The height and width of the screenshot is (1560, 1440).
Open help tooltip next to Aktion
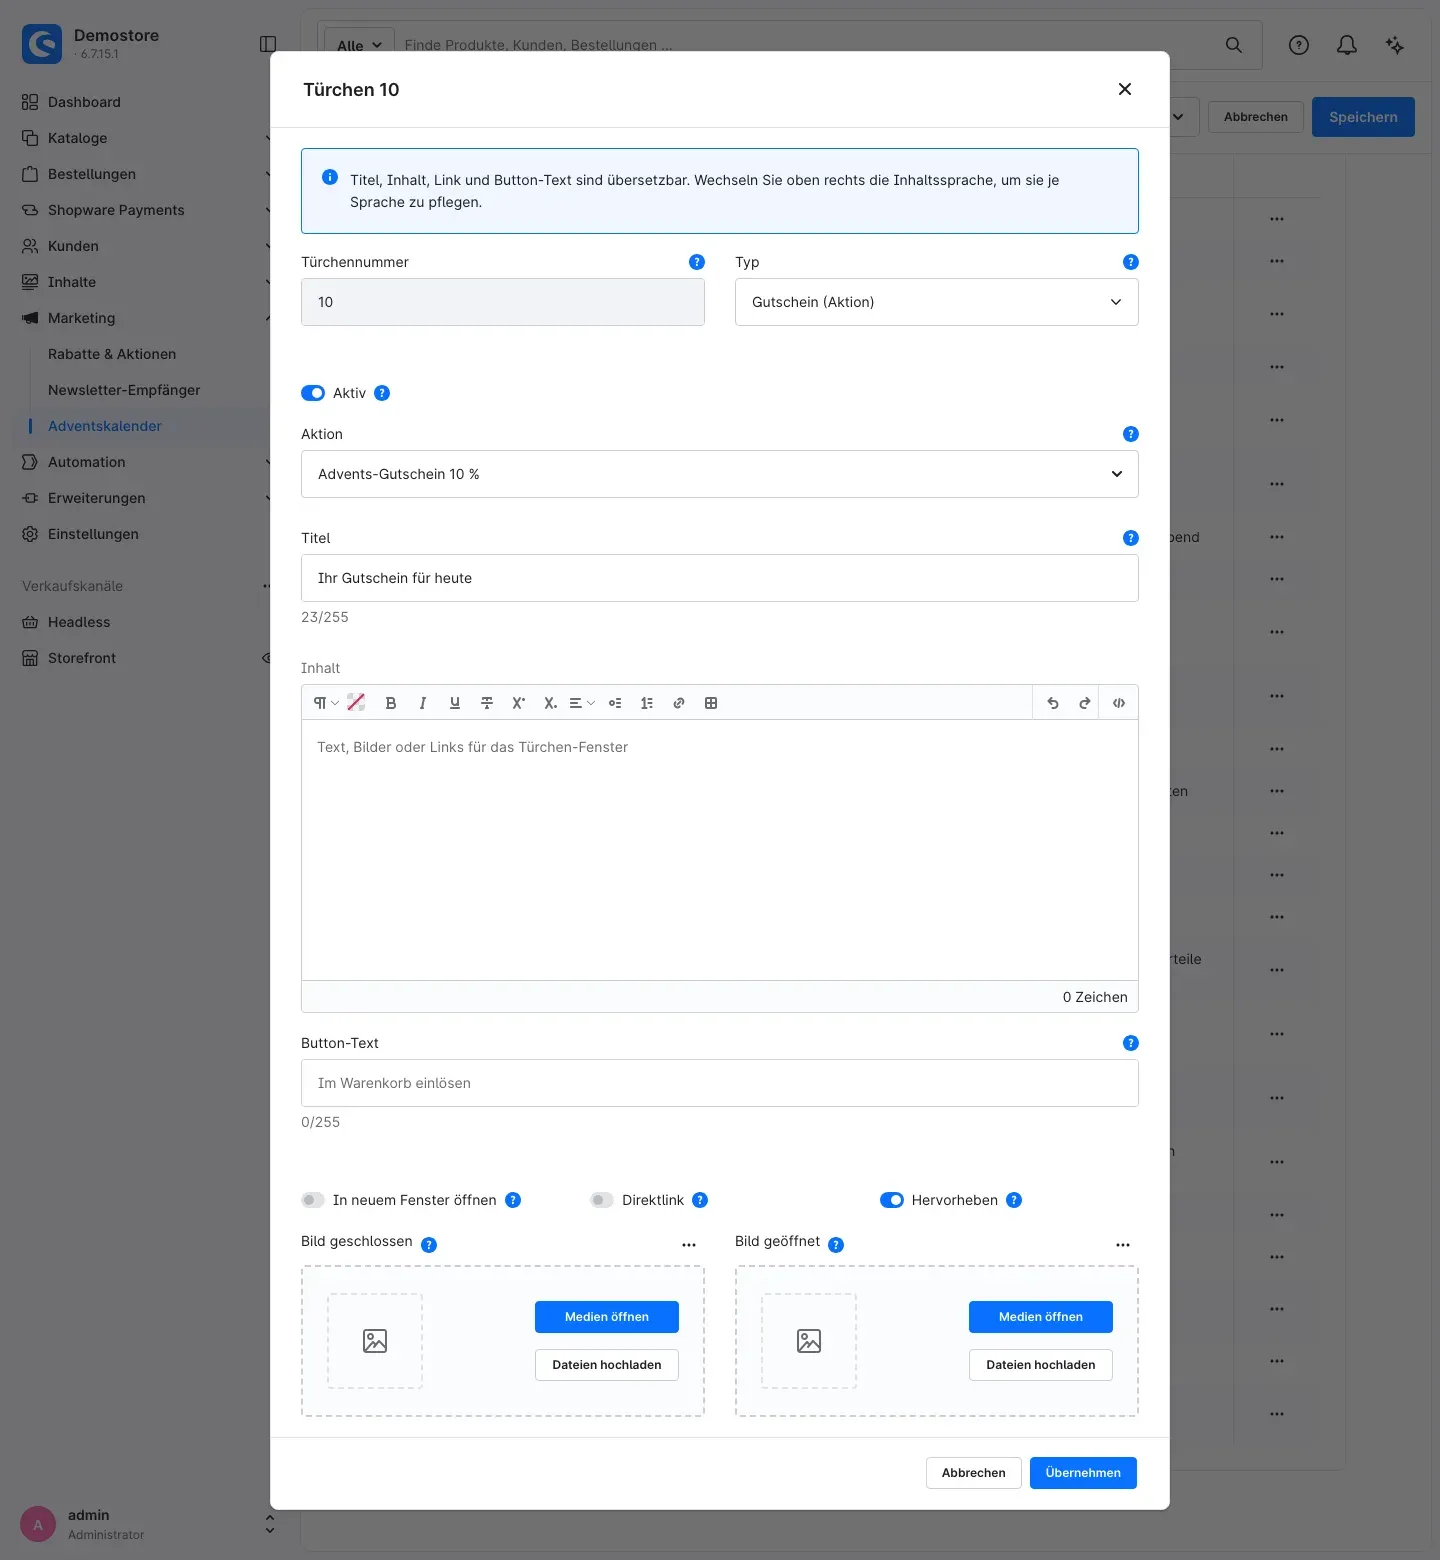click(1131, 434)
